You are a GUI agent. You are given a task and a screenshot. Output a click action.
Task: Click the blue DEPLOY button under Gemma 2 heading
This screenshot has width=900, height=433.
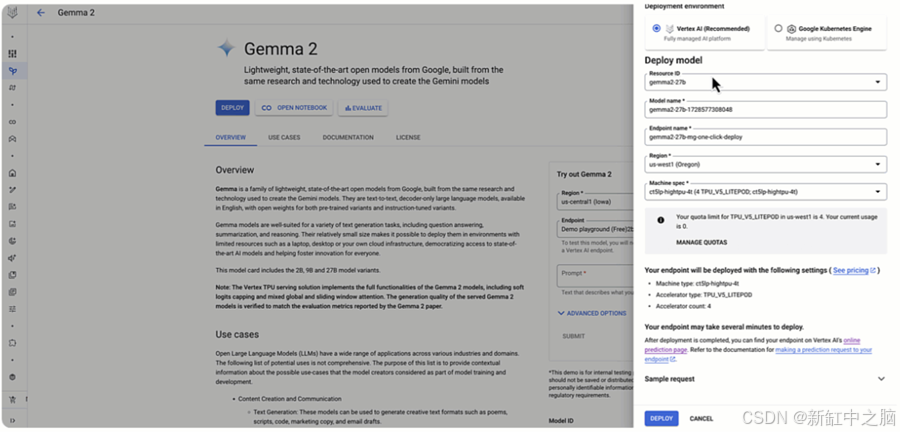click(232, 108)
